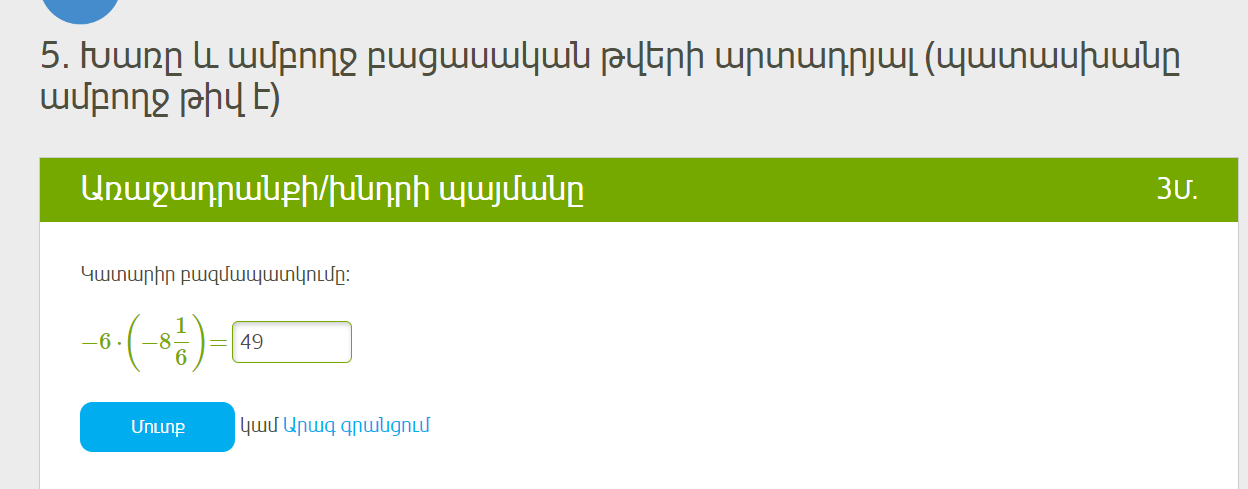Click the green Առաջադրանքի/խնդրի պայմանը header title
This screenshot has height=489, width=1248.
point(331,189)
